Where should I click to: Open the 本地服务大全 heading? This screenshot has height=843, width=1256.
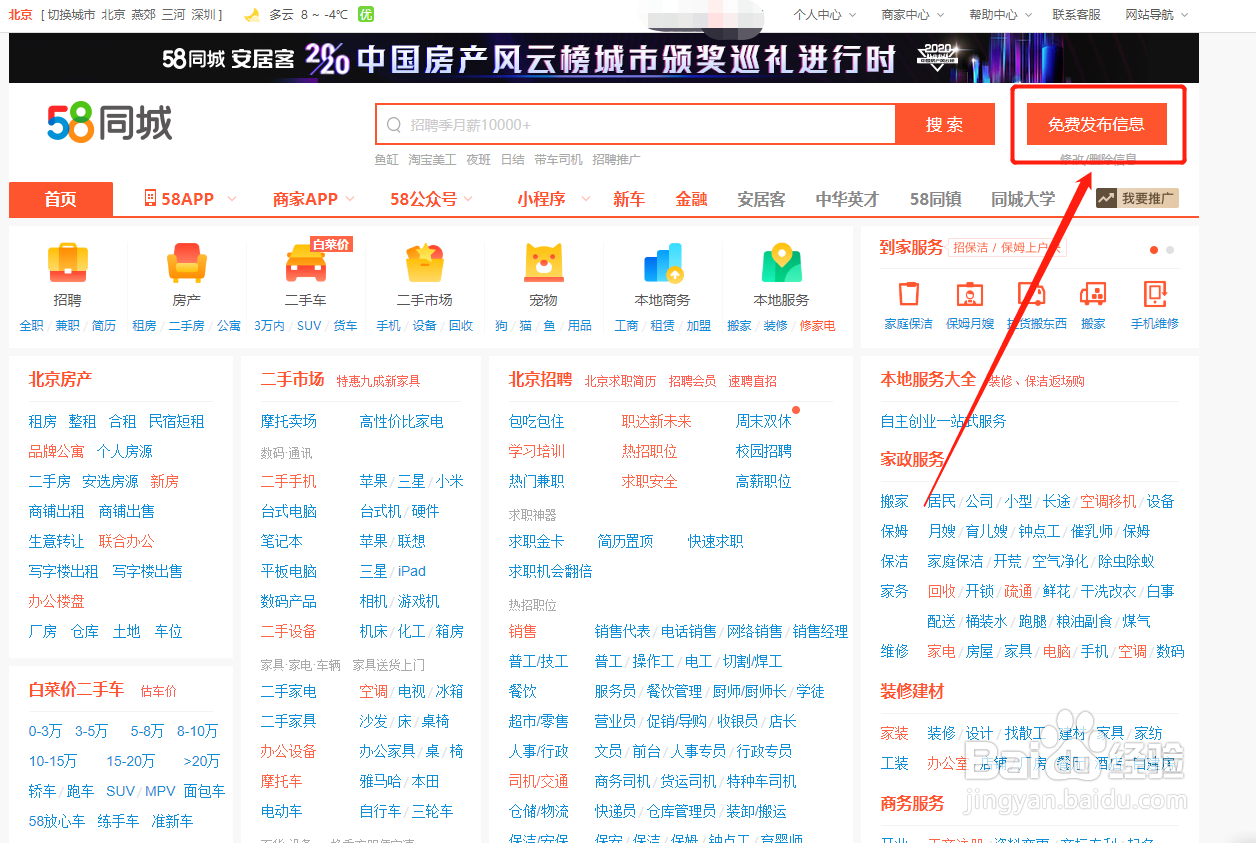click(928, 379)
